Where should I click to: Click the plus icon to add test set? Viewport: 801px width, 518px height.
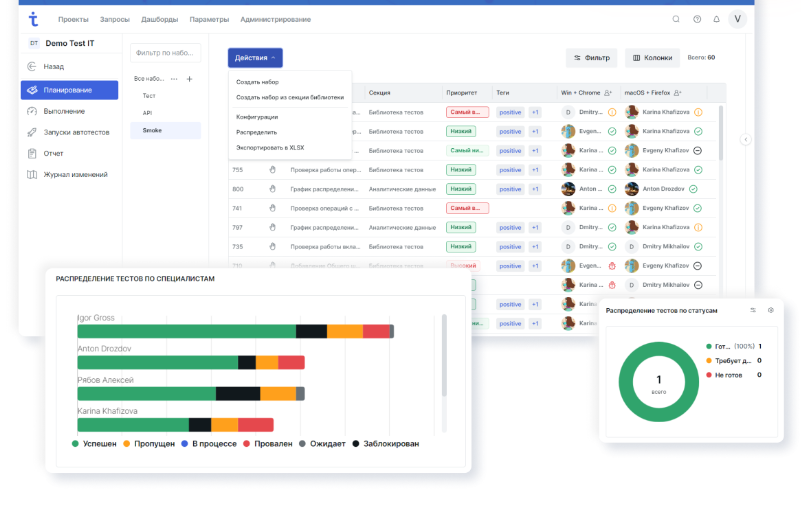click(x=190, y=78)
